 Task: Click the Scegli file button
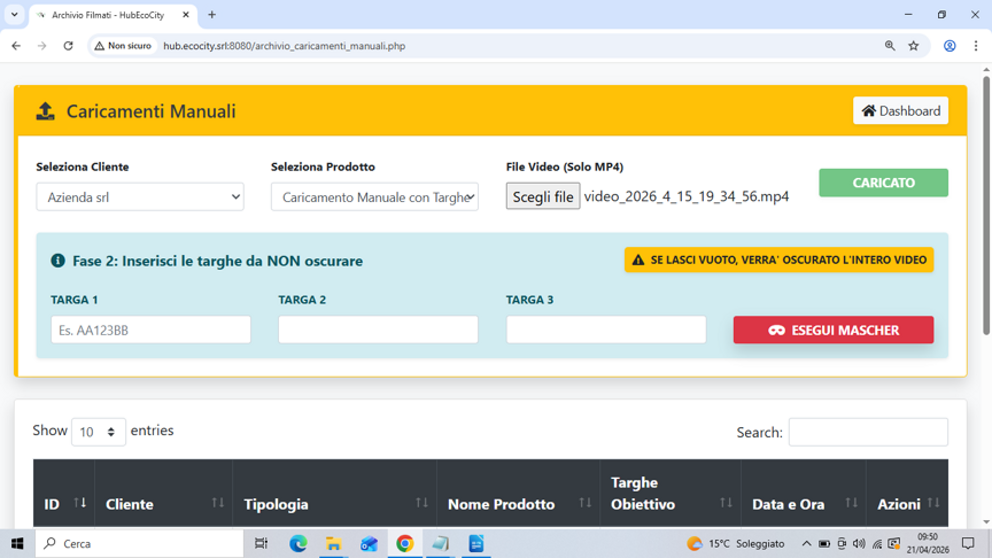543,196
